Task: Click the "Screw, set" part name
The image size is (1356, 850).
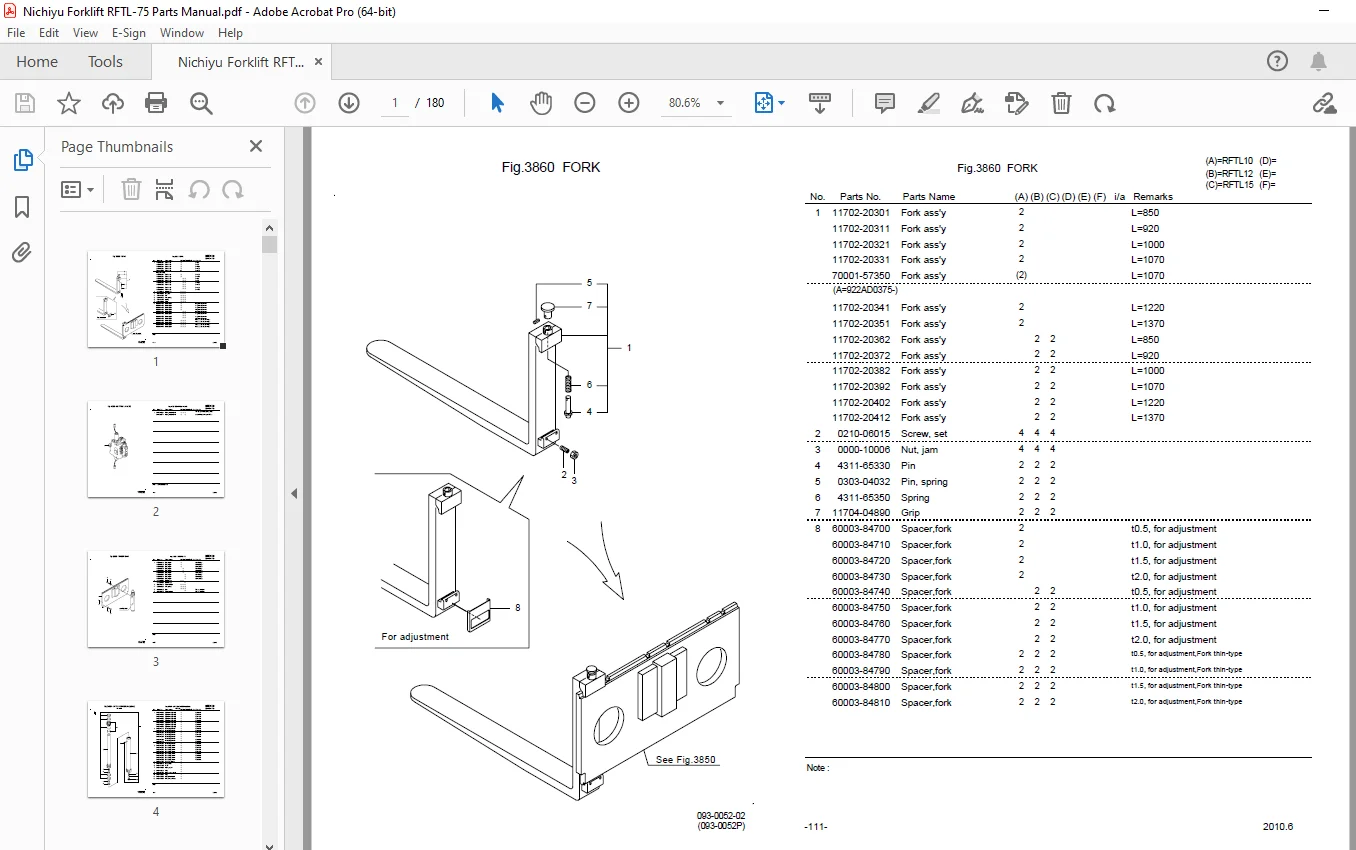Action: 924,434
